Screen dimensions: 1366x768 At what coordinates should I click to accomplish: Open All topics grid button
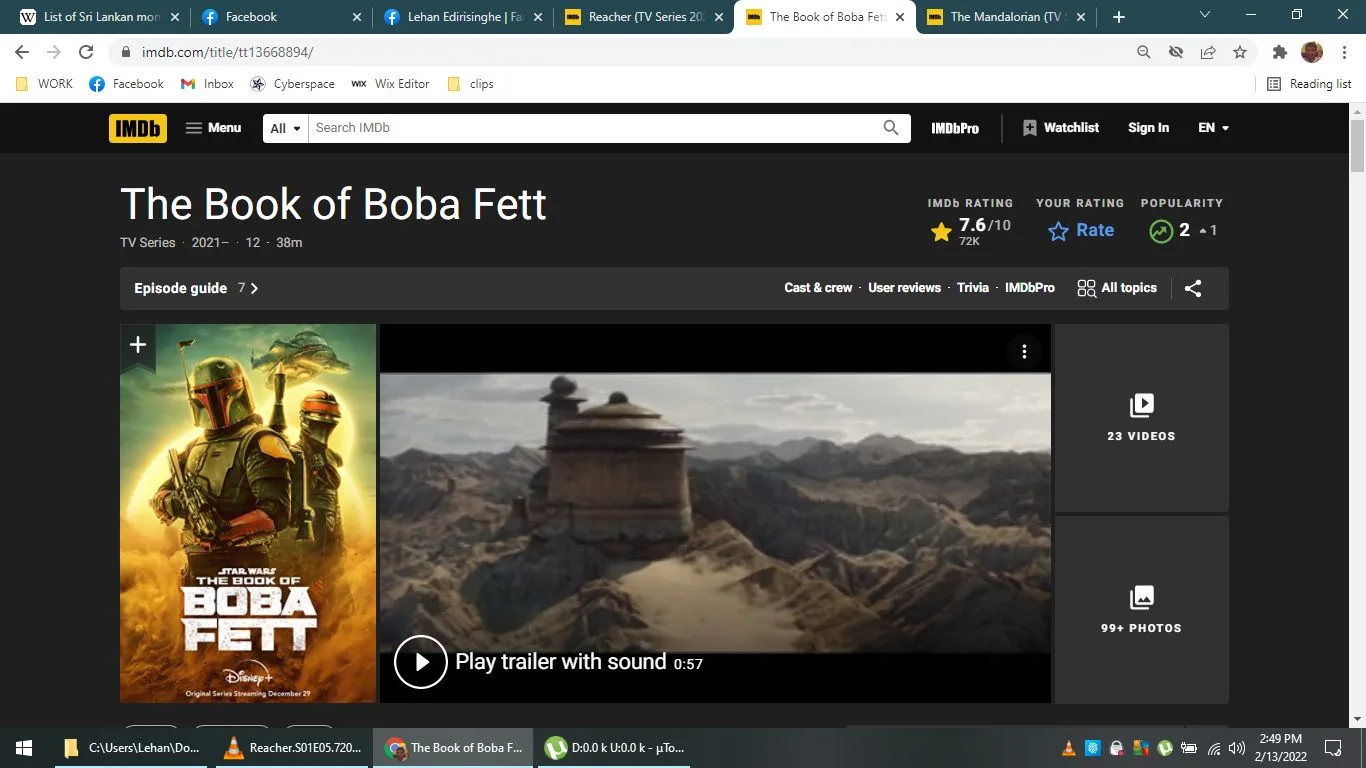click(1117, 288)
